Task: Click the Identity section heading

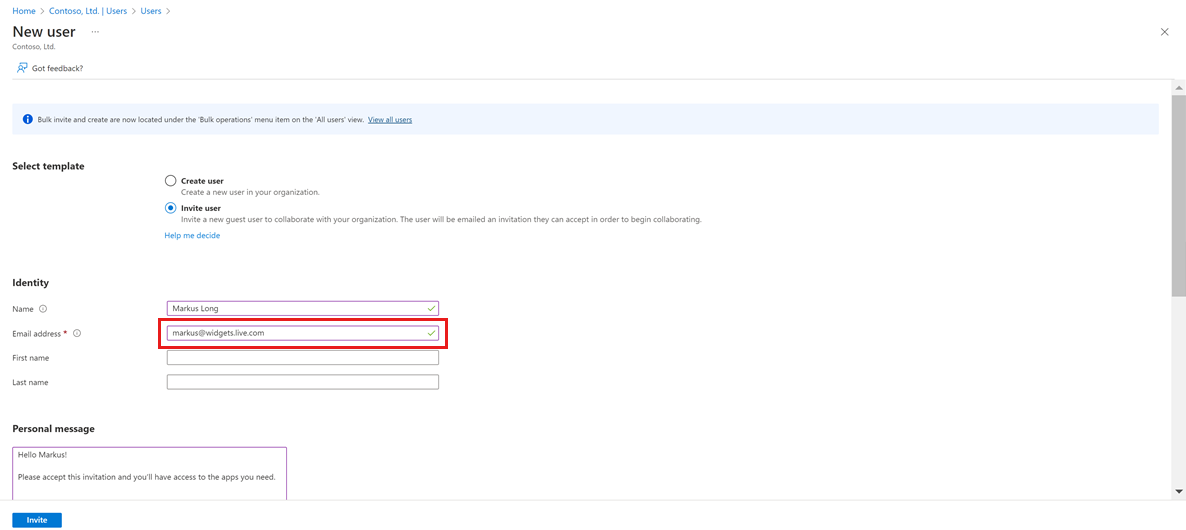Action: point(30,283)
